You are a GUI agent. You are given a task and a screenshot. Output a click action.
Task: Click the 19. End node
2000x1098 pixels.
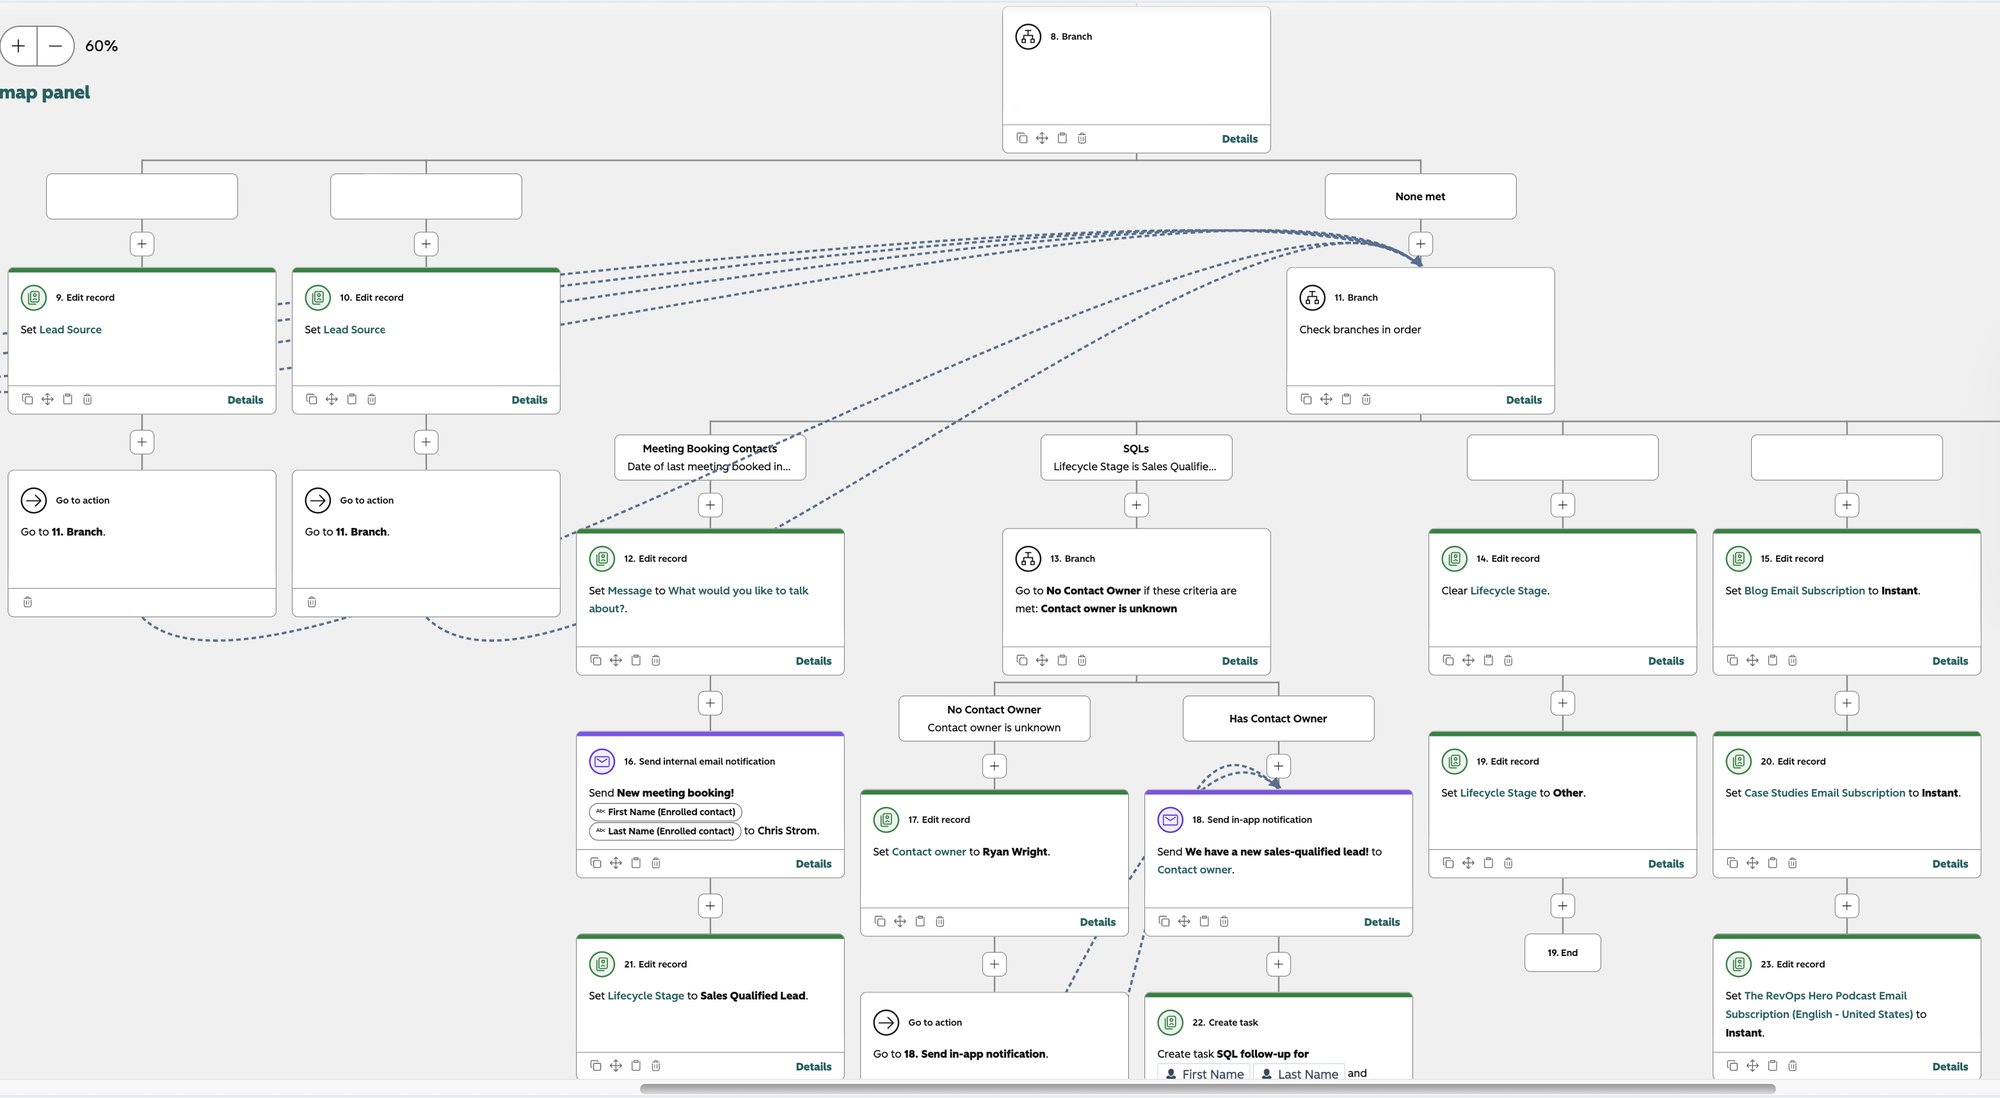click(1562, 953)
